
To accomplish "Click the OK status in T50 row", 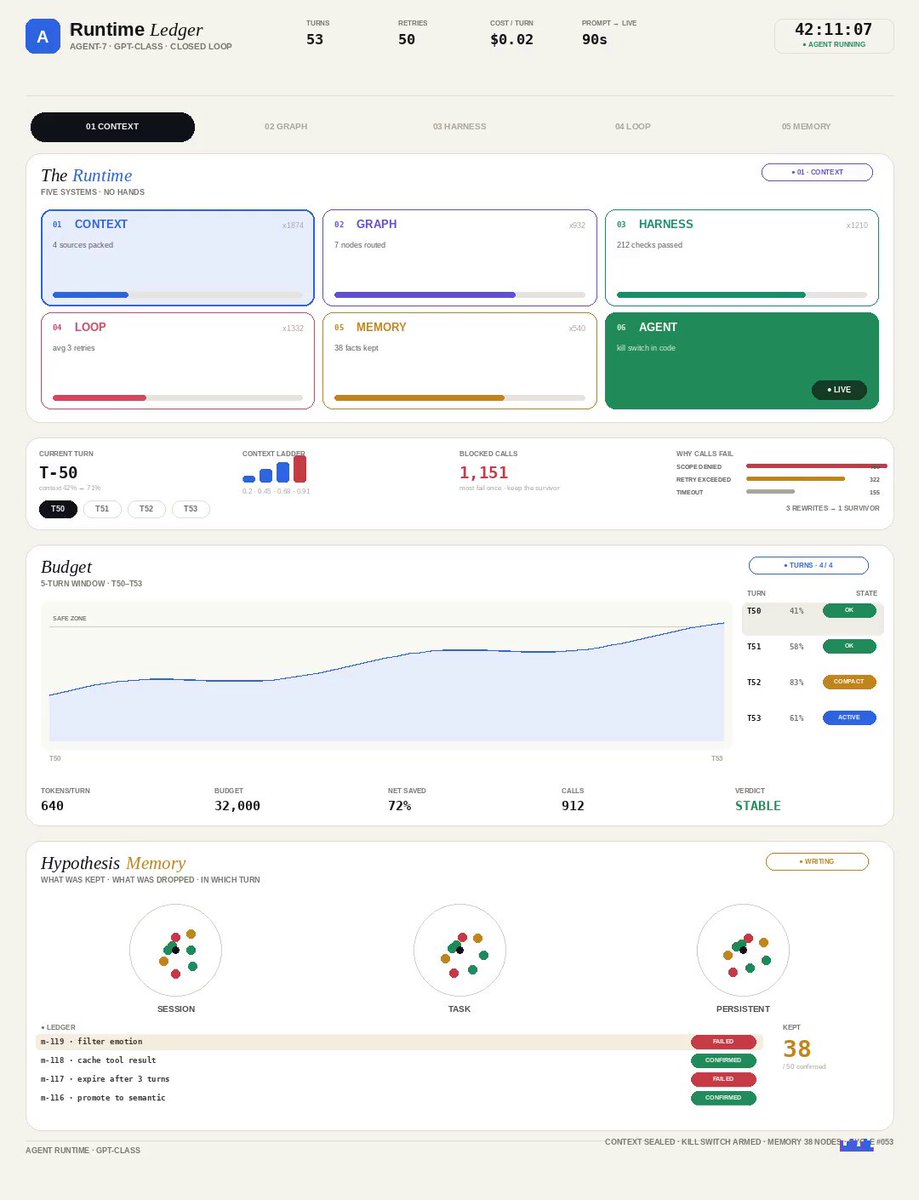I will [849, 610].
